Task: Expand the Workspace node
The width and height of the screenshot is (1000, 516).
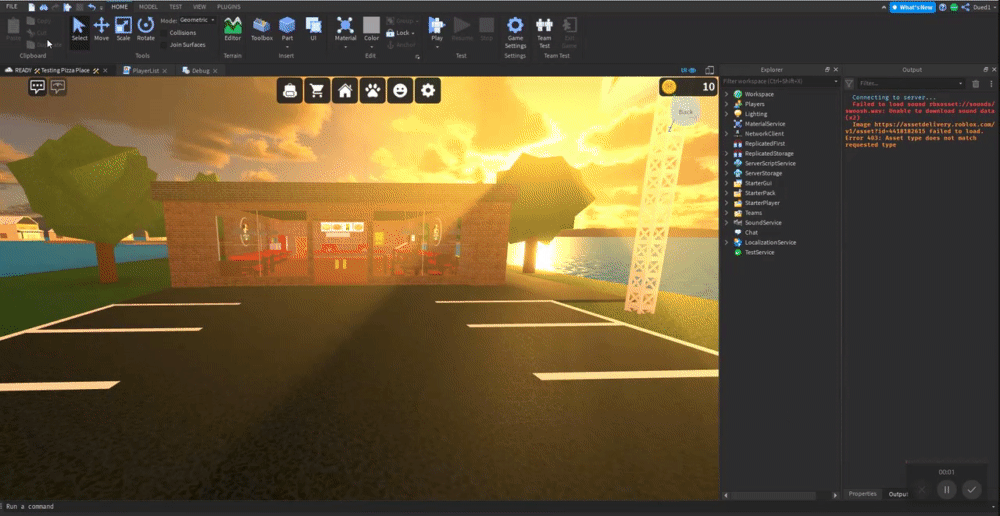Action: (x=726, y=94)
